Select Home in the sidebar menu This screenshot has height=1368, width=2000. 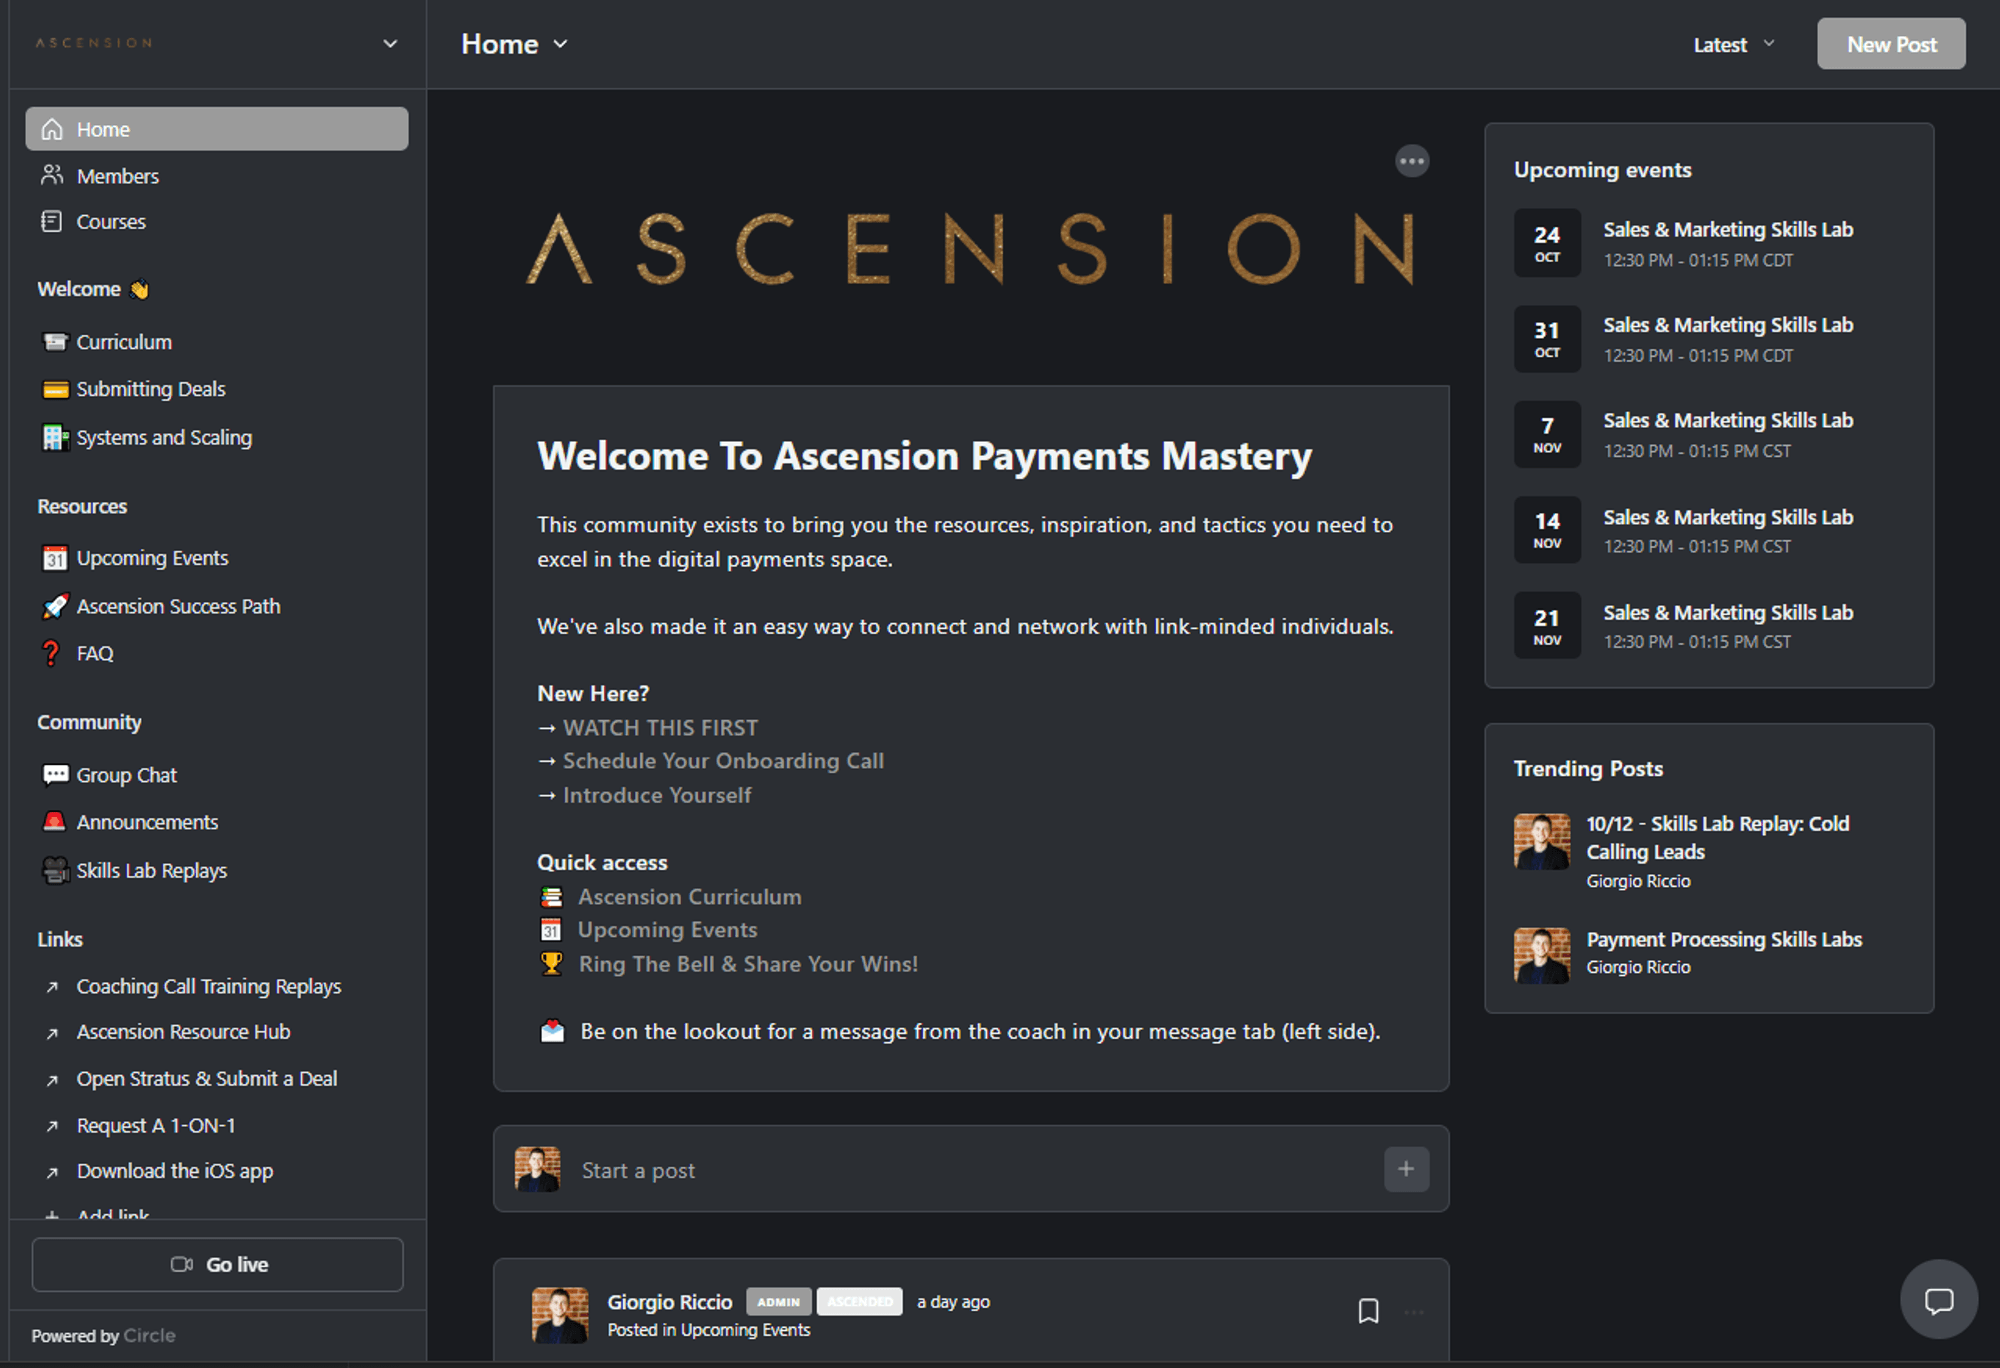click(x=217, y=129)
